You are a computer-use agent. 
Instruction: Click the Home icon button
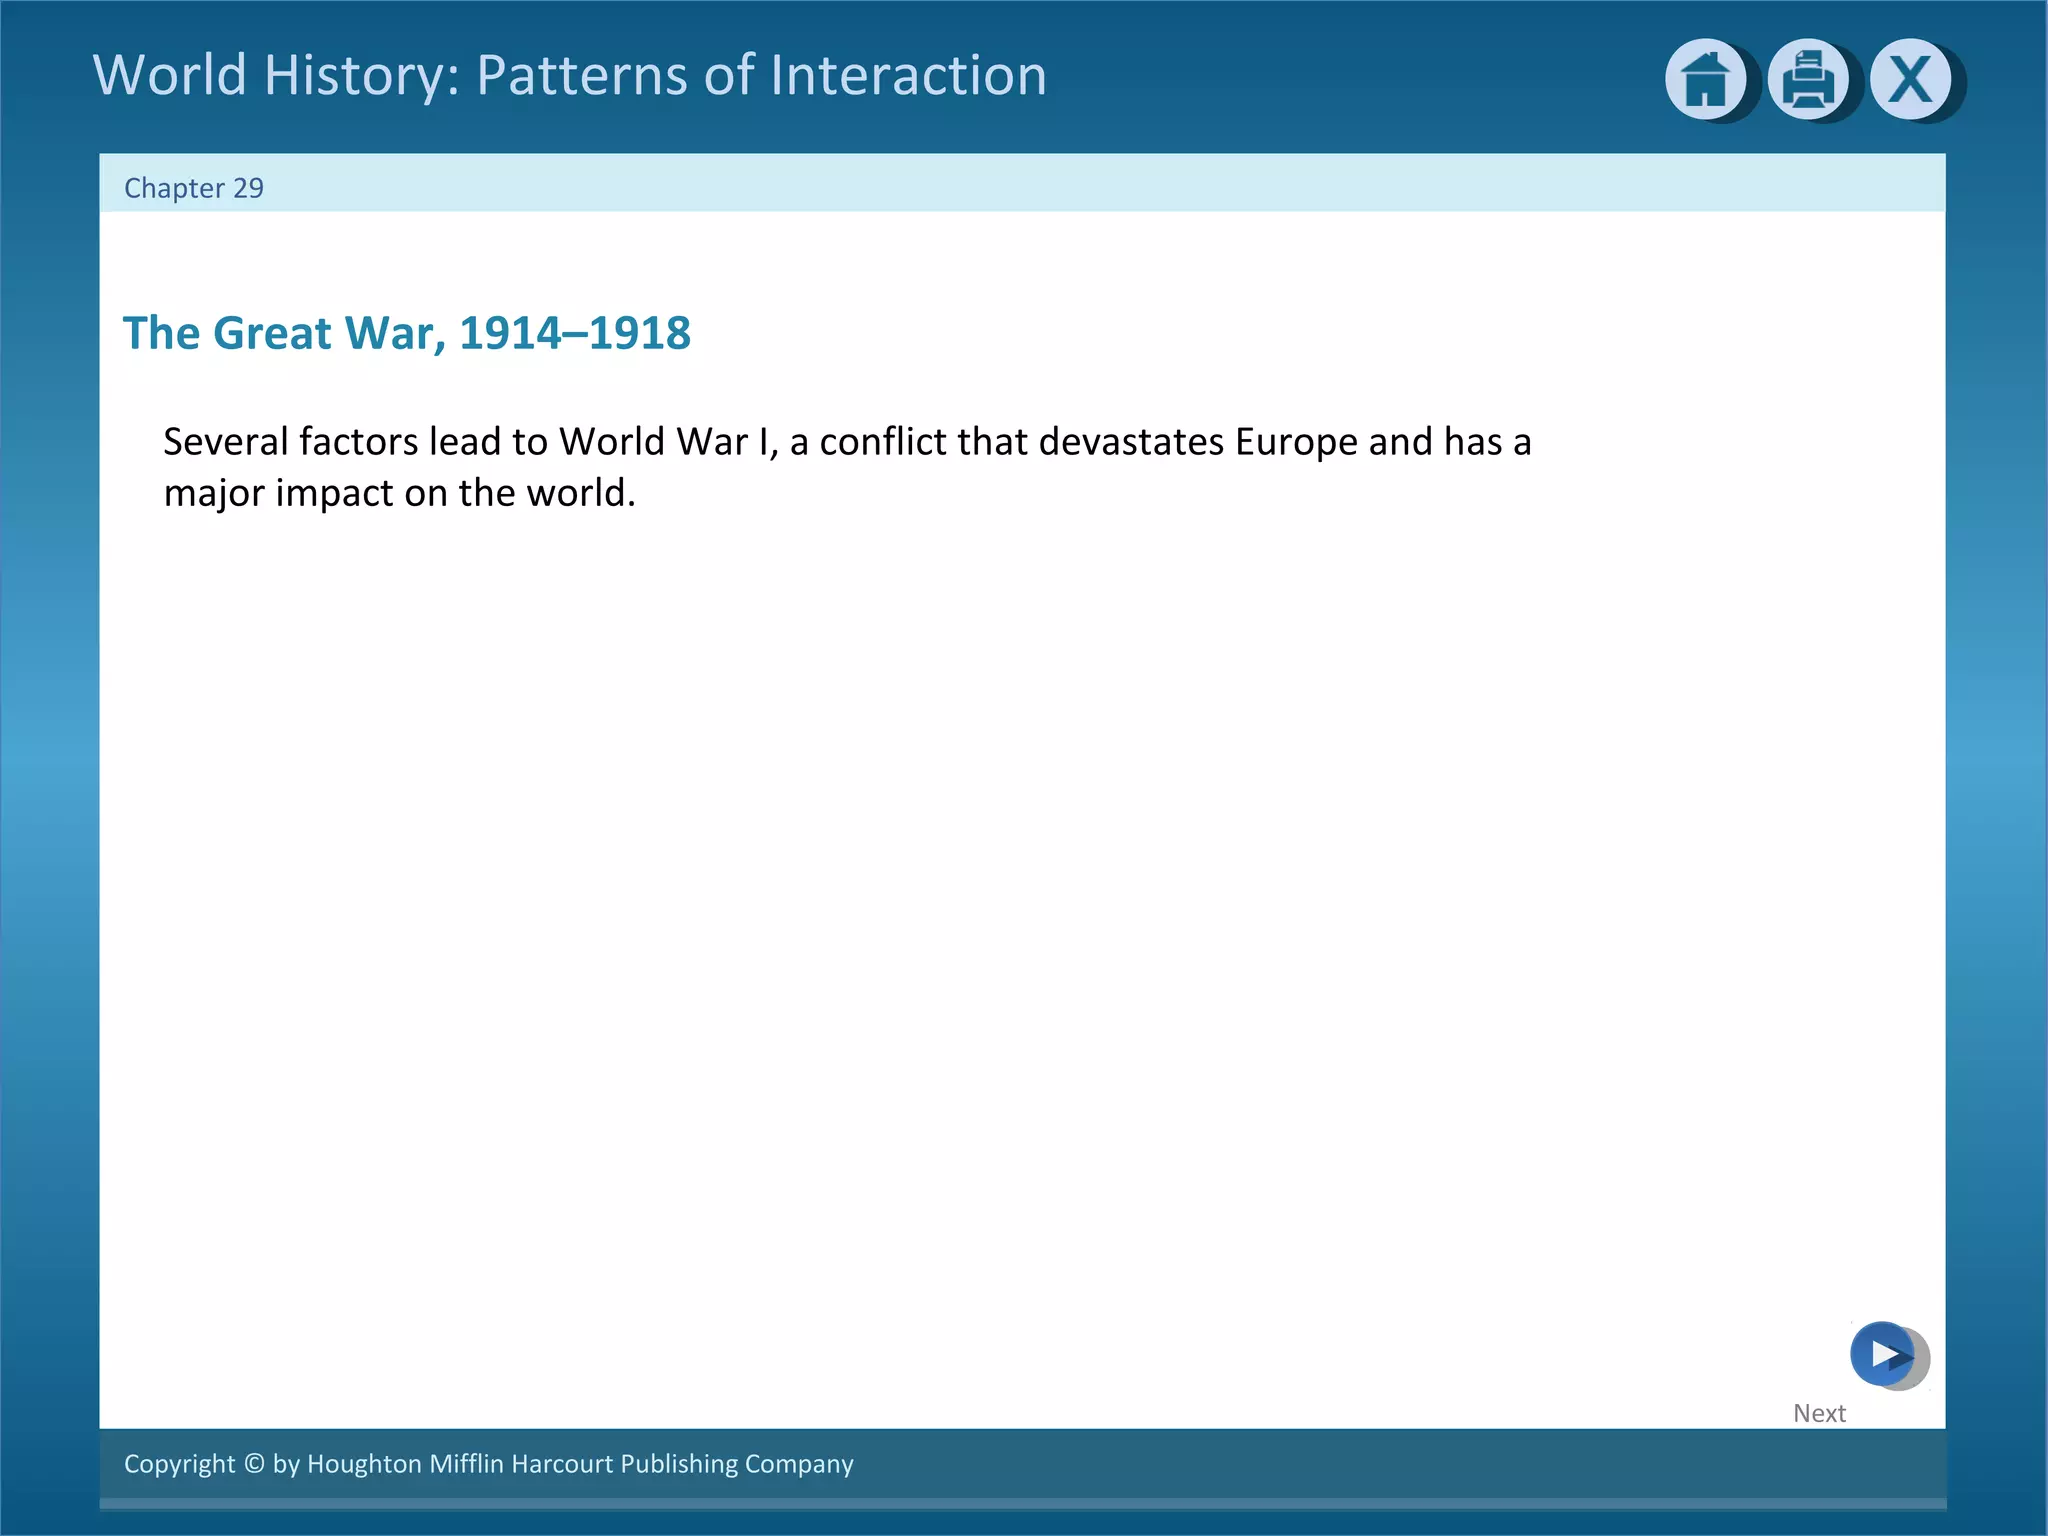coord(1704,79)
